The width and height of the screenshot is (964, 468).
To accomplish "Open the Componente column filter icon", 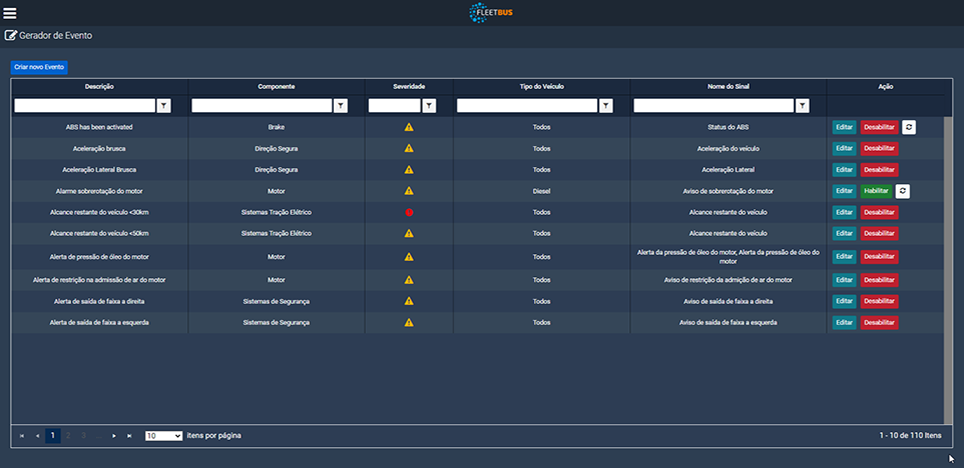I will coord(341,105).
